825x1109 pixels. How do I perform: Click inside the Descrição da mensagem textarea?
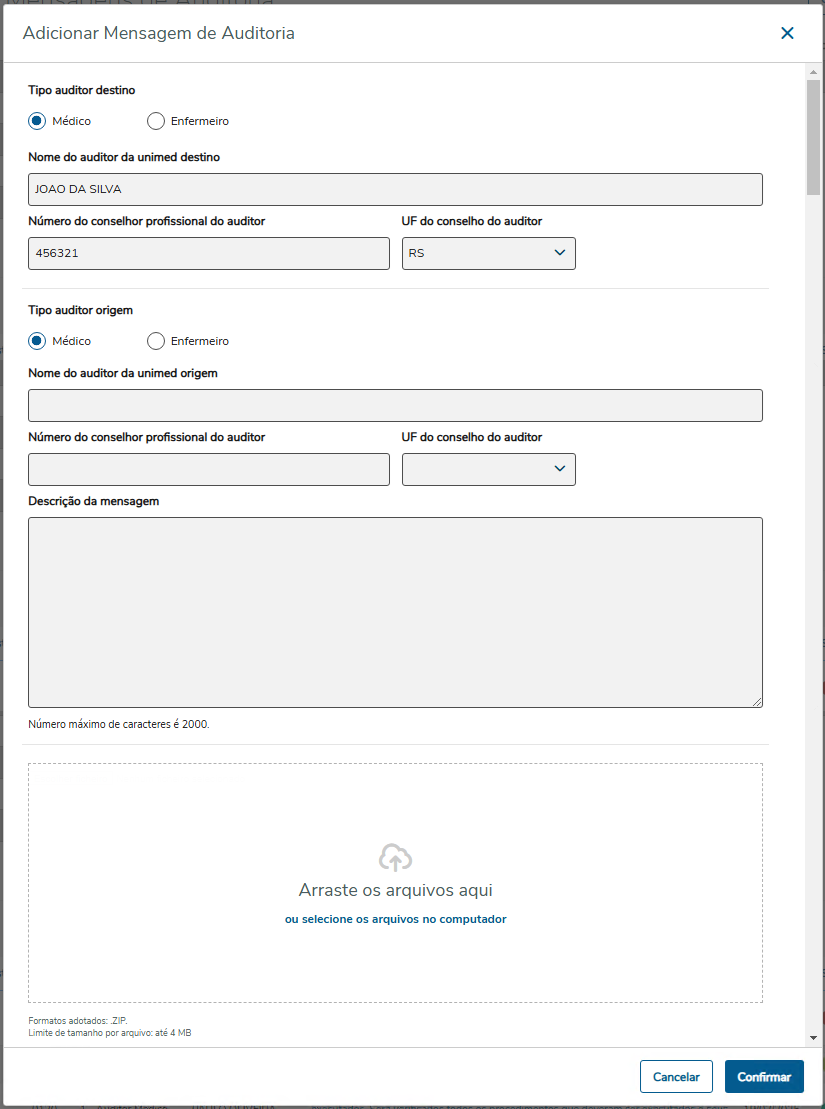395,612
